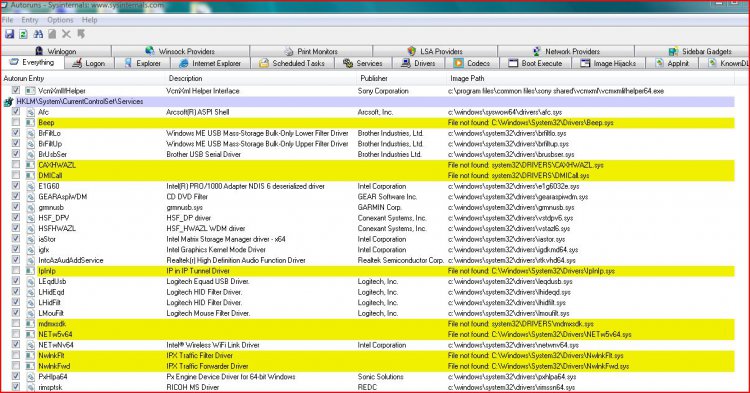This screenshot has width=750, height=393.
Task: Click the file icon of the LMouFlt entry
Action: 30,313
